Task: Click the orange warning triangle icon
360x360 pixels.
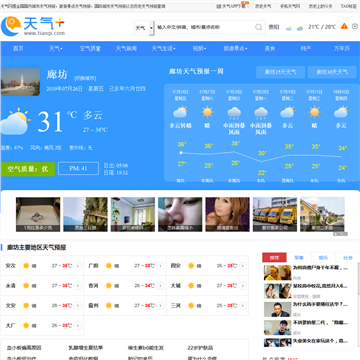Action: [344, 26]
